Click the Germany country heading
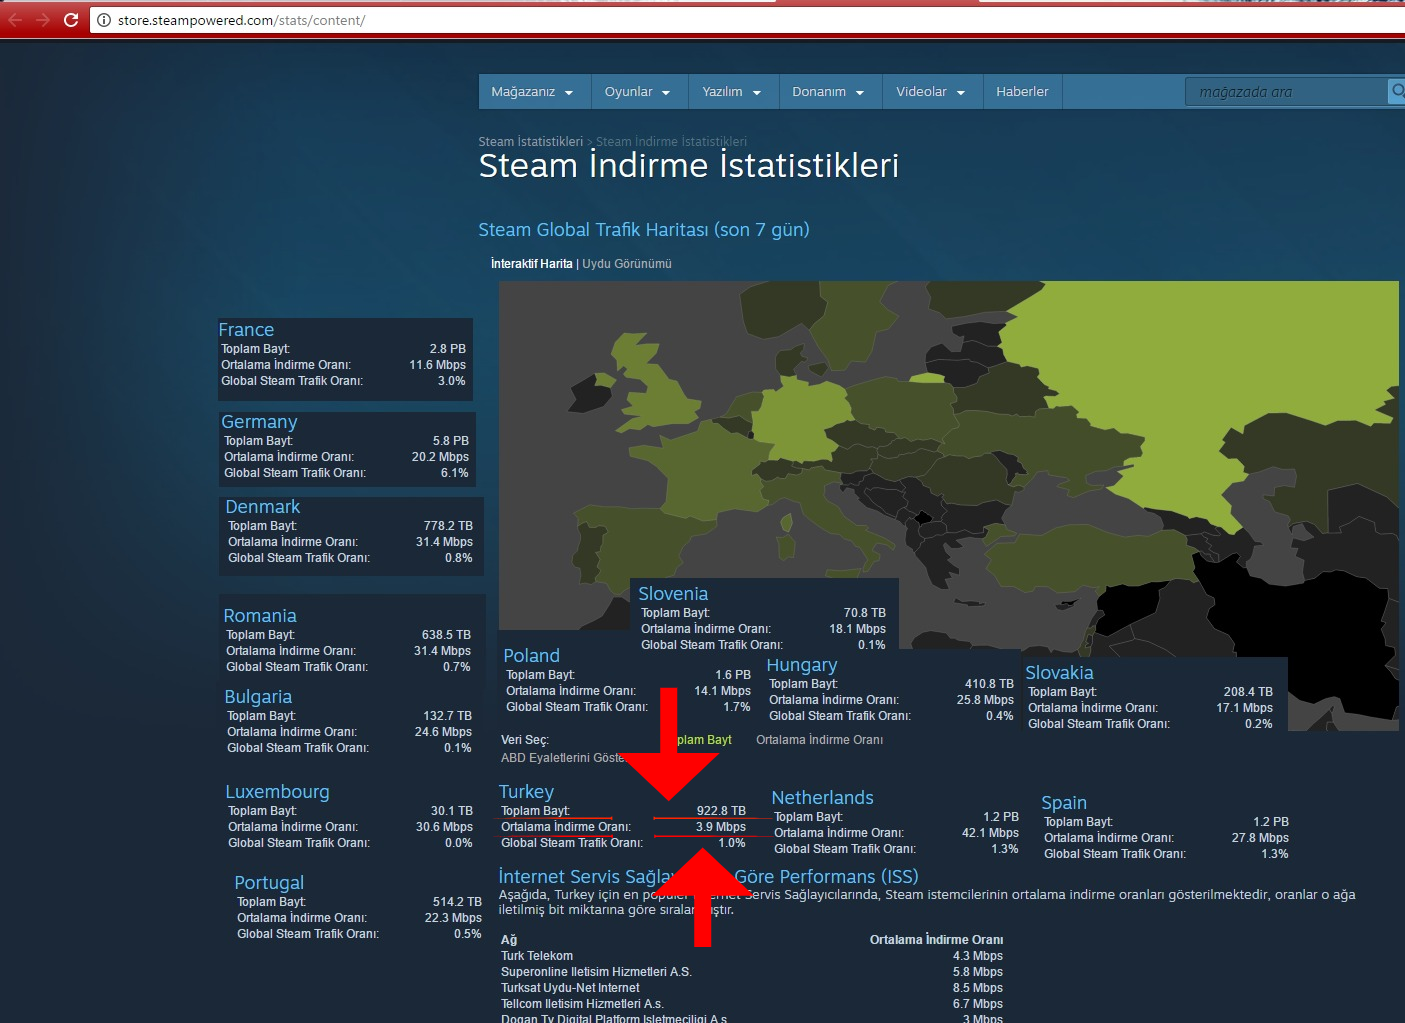Screen dimensions: 1405x1023 pos(259,422)
